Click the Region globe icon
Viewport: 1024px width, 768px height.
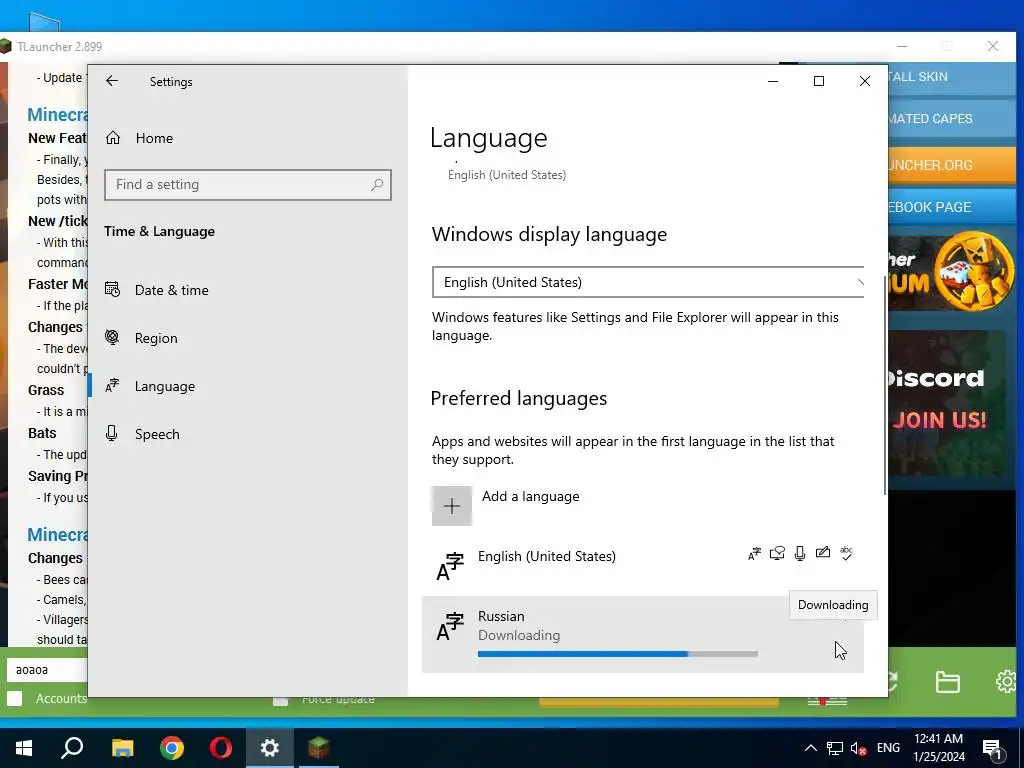112,337
